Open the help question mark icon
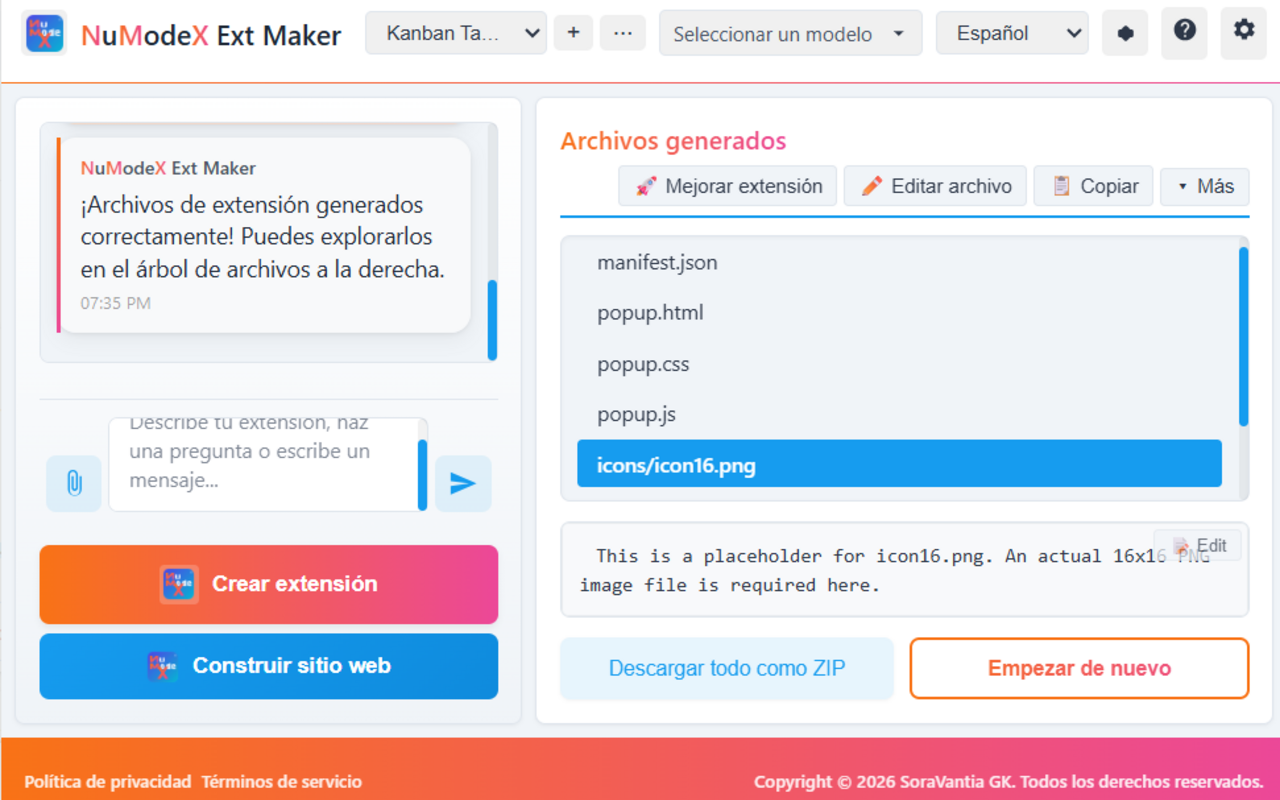Image resolution: width=1280 pixels, height=800 pixels. pos(1184,31)
